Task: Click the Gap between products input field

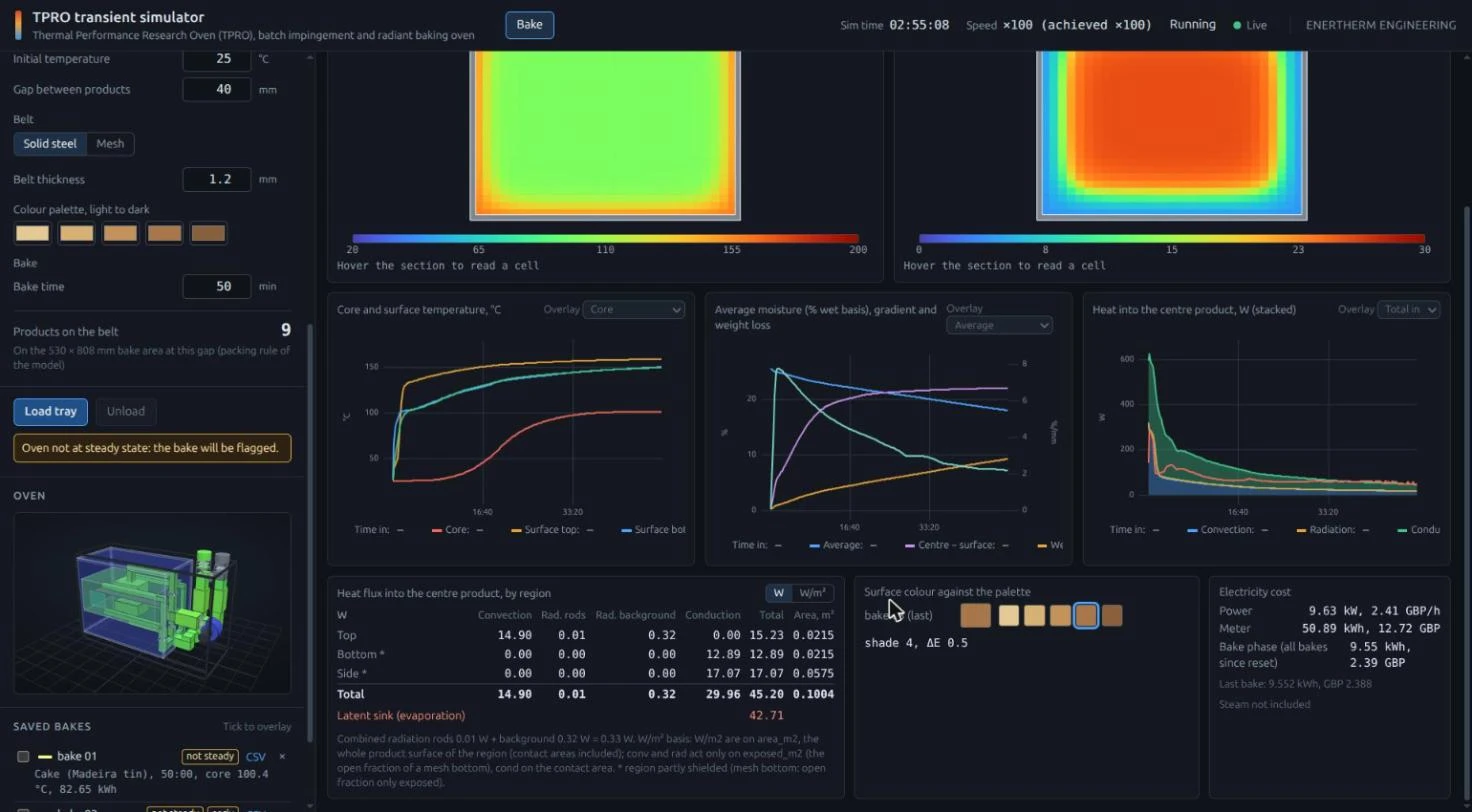Action: [217, 89]
